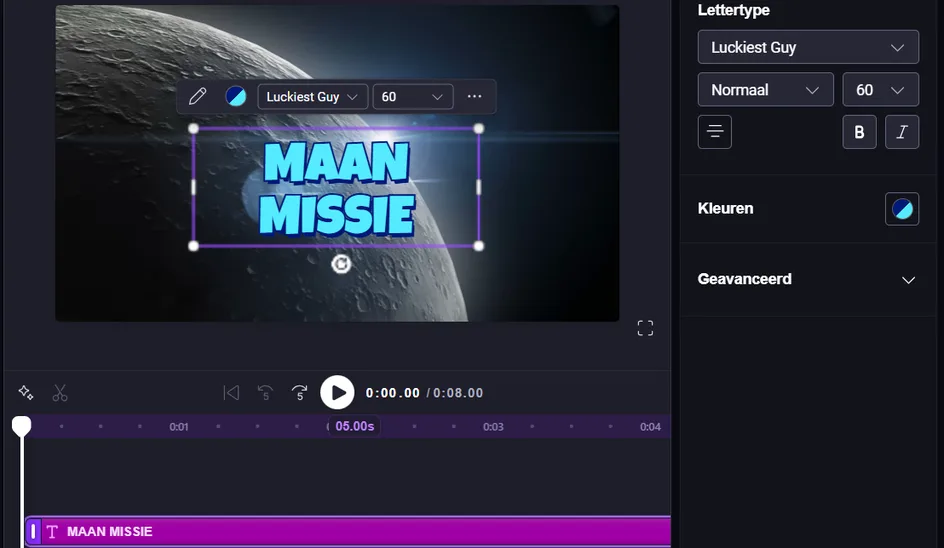Click the scissors split icon
944x548 pixels.
point(60,393)
